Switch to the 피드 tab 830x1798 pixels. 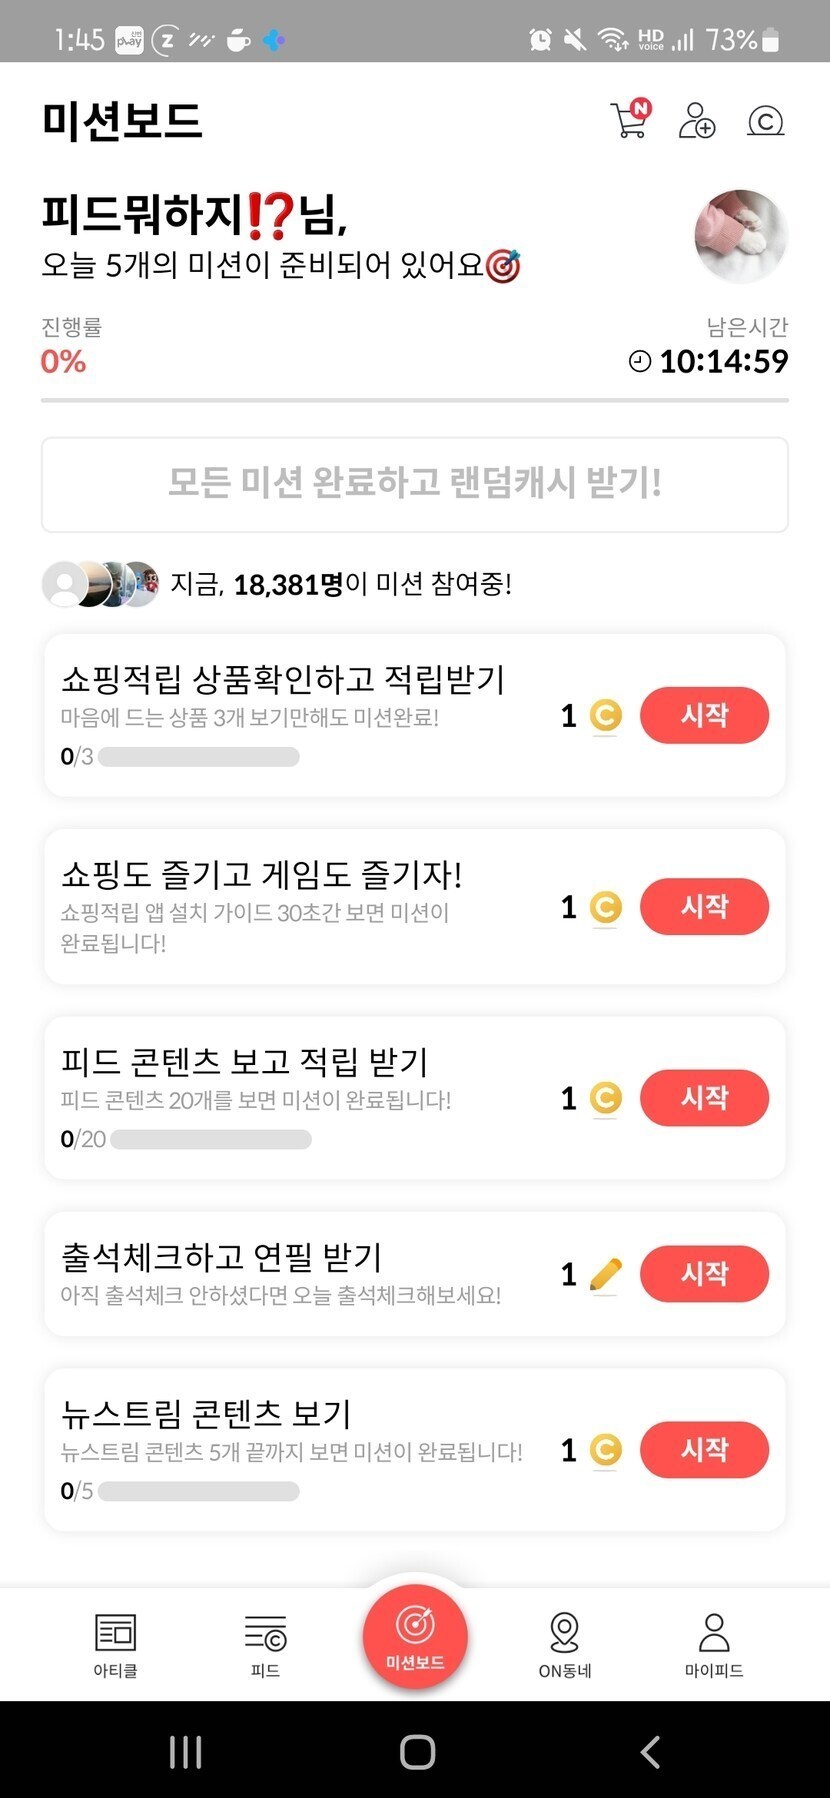point(265,1644)
